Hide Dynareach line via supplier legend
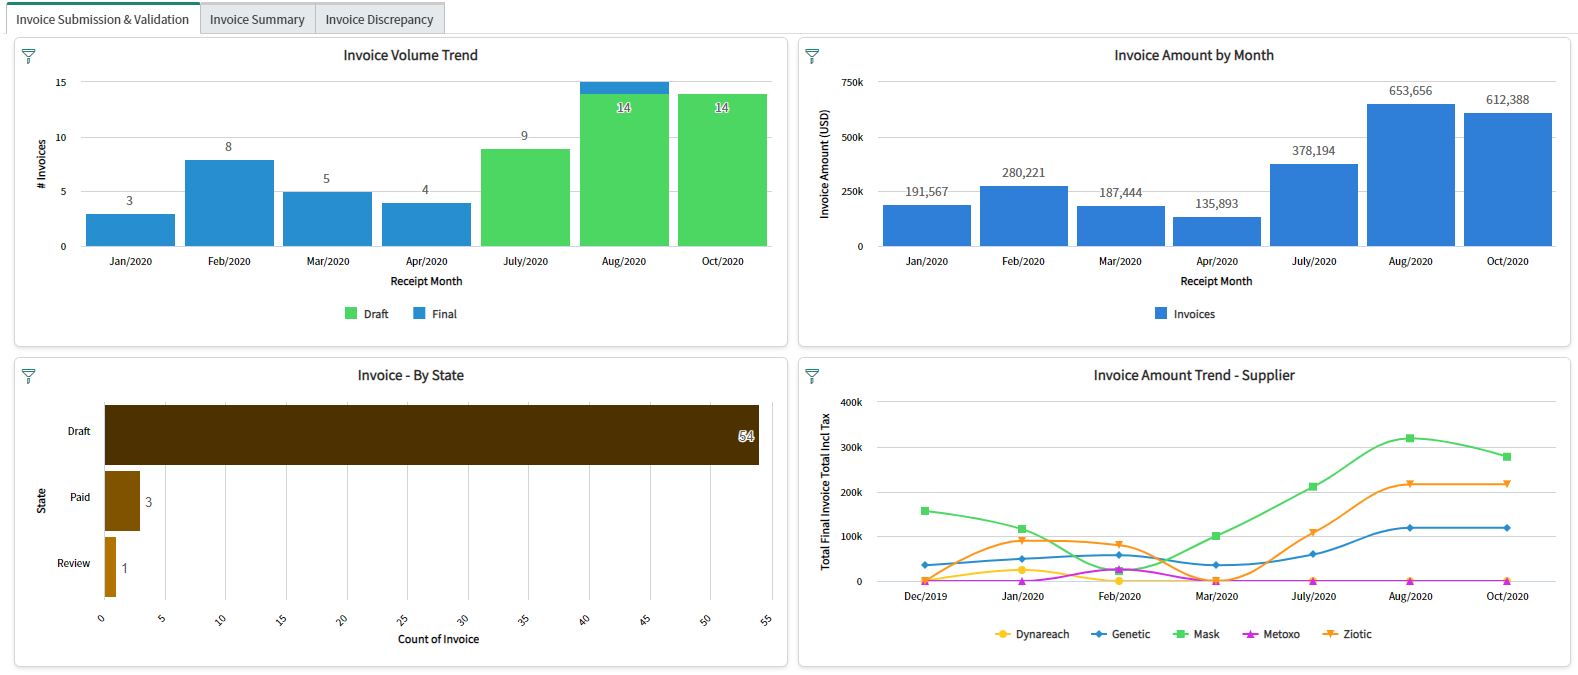The width and height of the screenshot is (1578, 675). [1033, 635]
